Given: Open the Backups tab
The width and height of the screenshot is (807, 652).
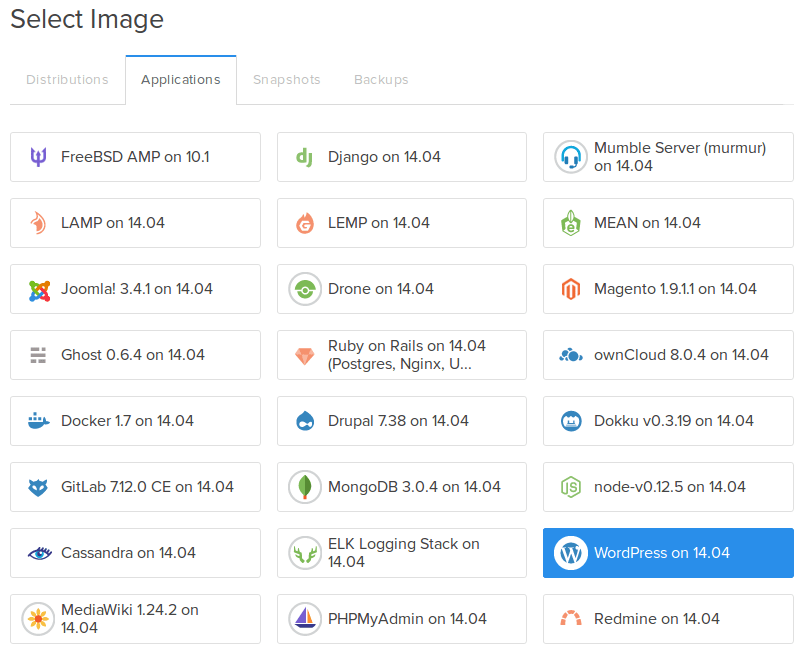Looking at the screenshot, I should tap(381, 80).
